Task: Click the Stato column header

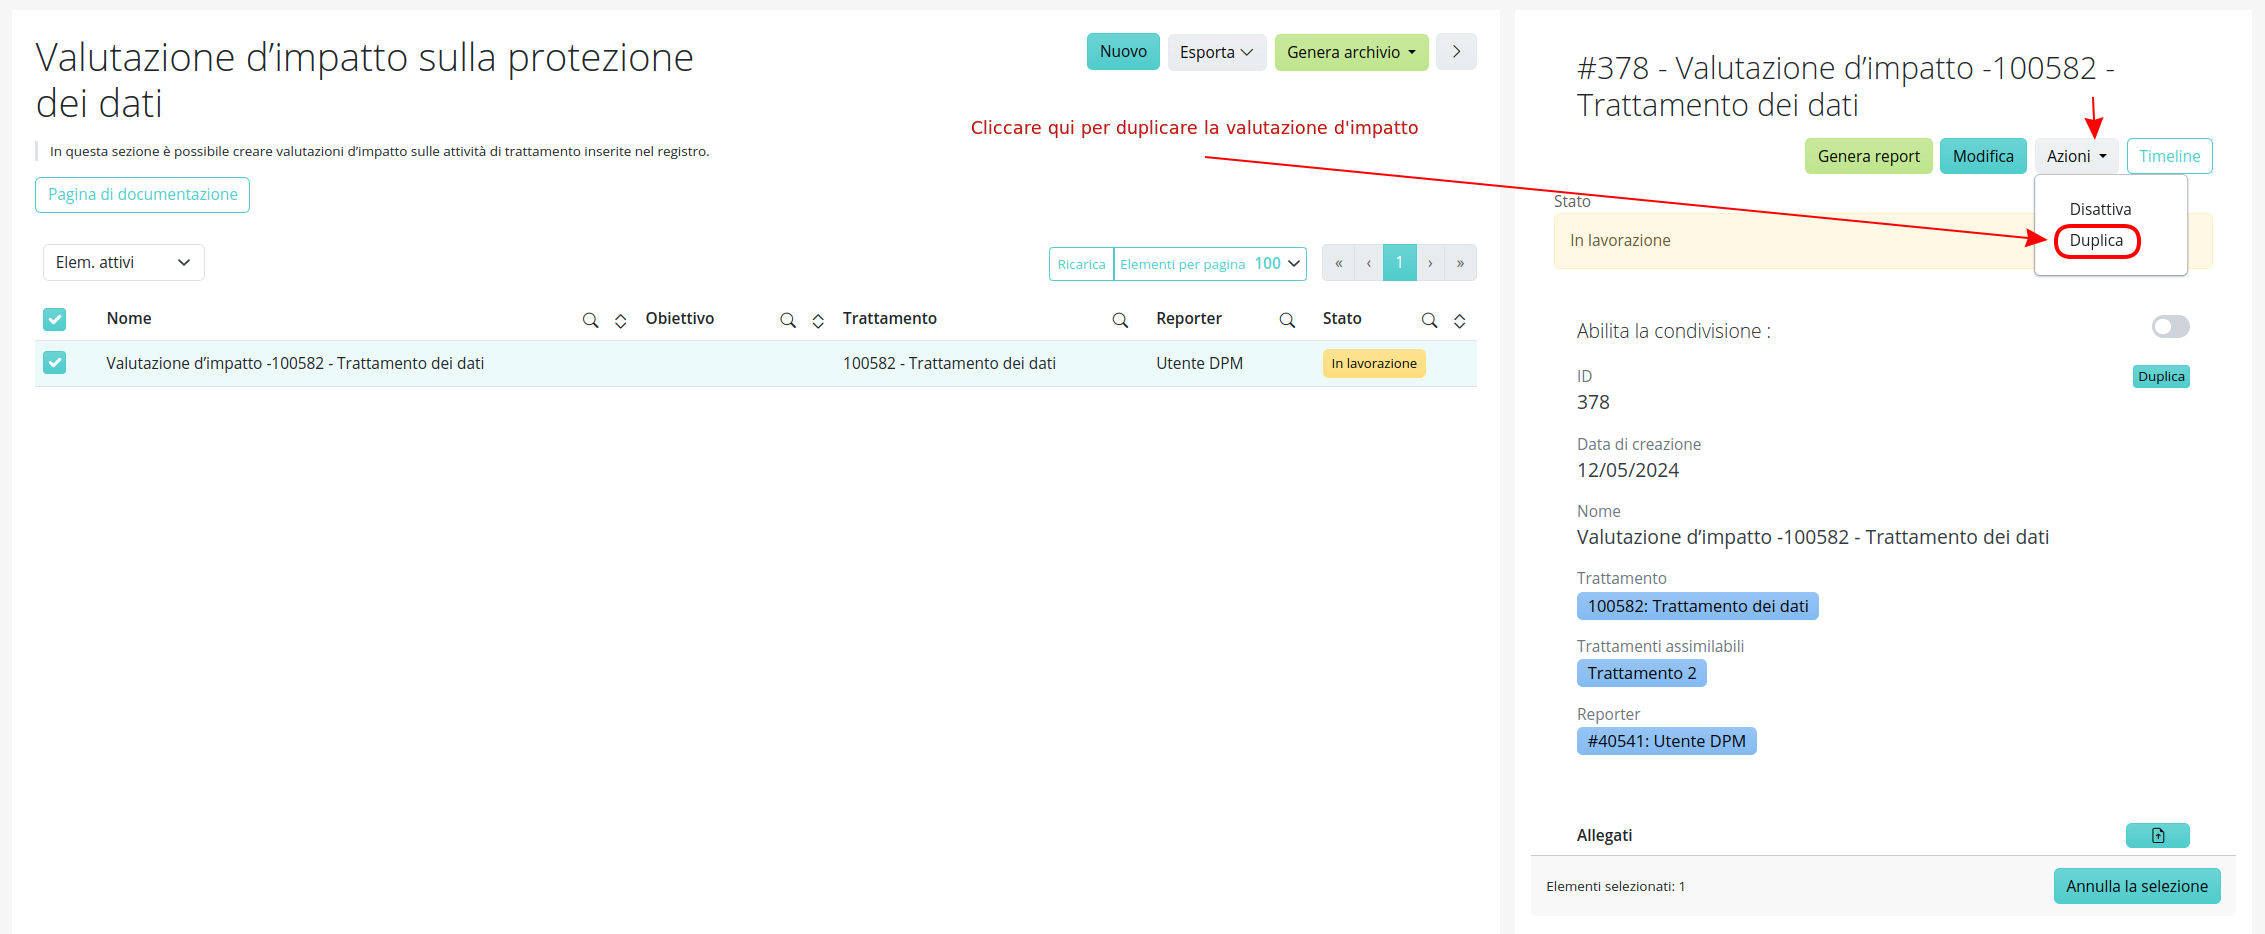Action: pos(1342,318)
